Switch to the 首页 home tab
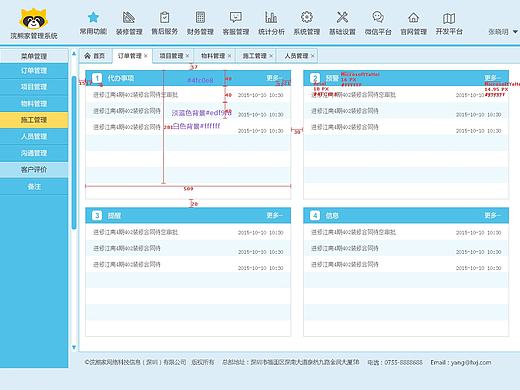 tap(95, 56)
